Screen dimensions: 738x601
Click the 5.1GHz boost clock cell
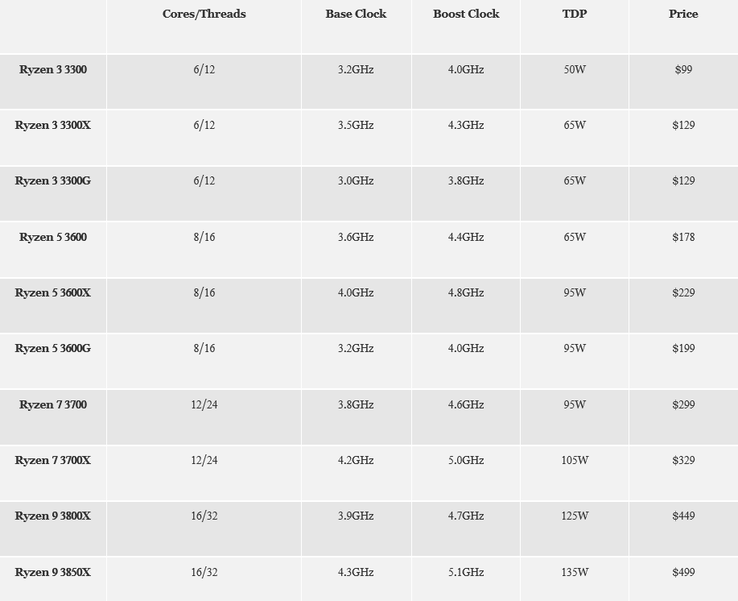pyautogui.click(x=466, y=572)
